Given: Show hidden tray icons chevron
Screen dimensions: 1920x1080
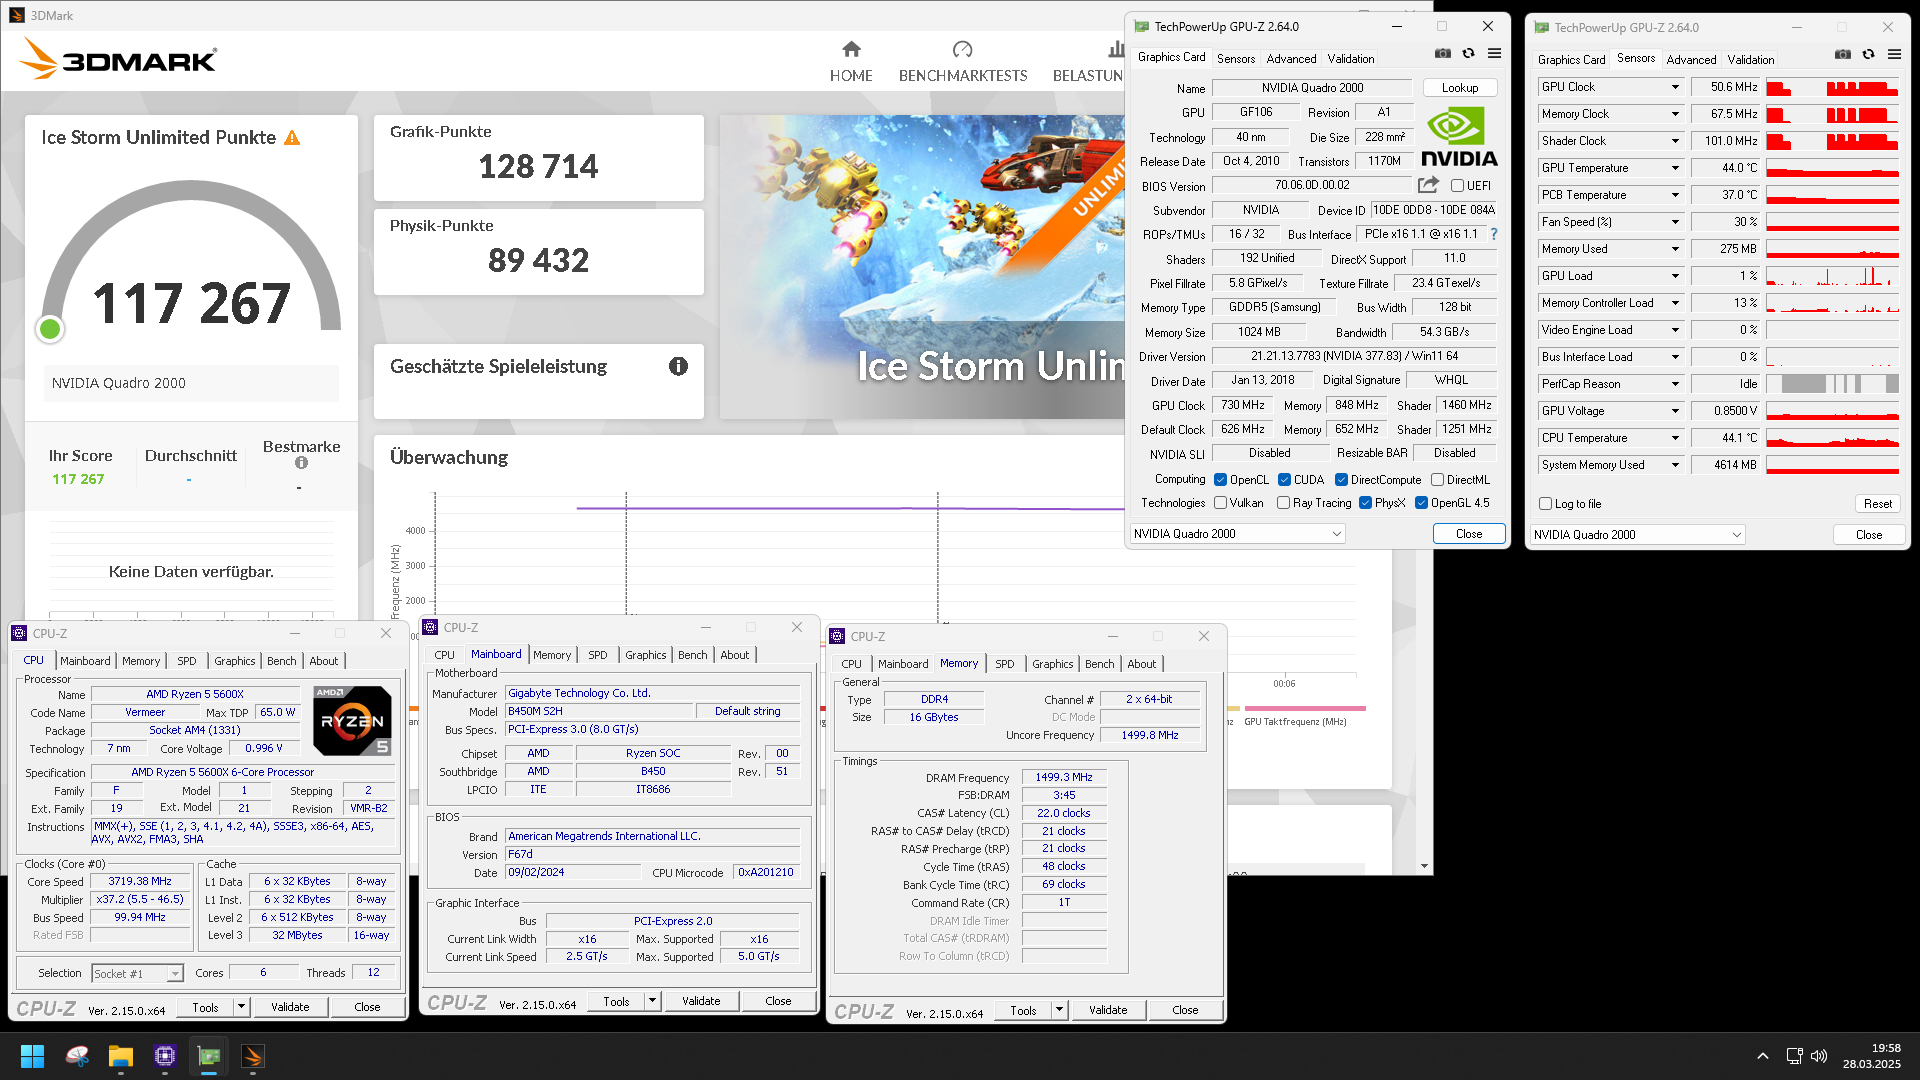Looking at the screenshot, I should (x=1763, y=1056).
